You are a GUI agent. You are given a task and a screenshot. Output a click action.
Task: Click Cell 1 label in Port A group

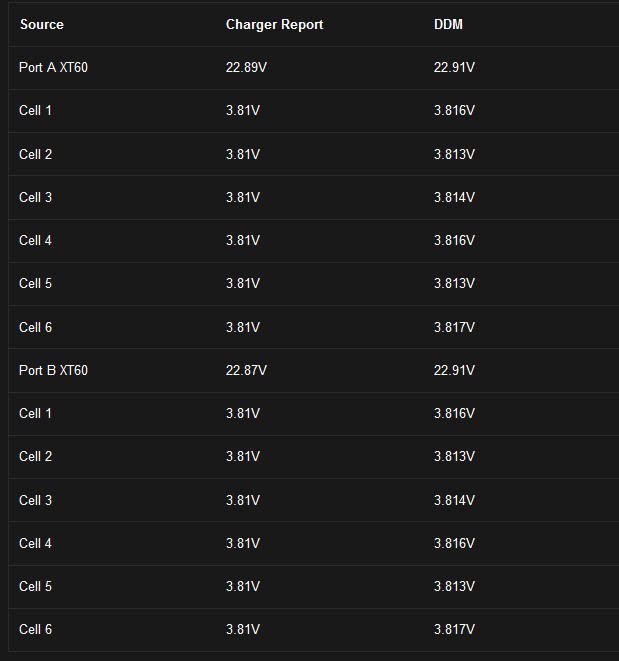[x=35, y=110]
